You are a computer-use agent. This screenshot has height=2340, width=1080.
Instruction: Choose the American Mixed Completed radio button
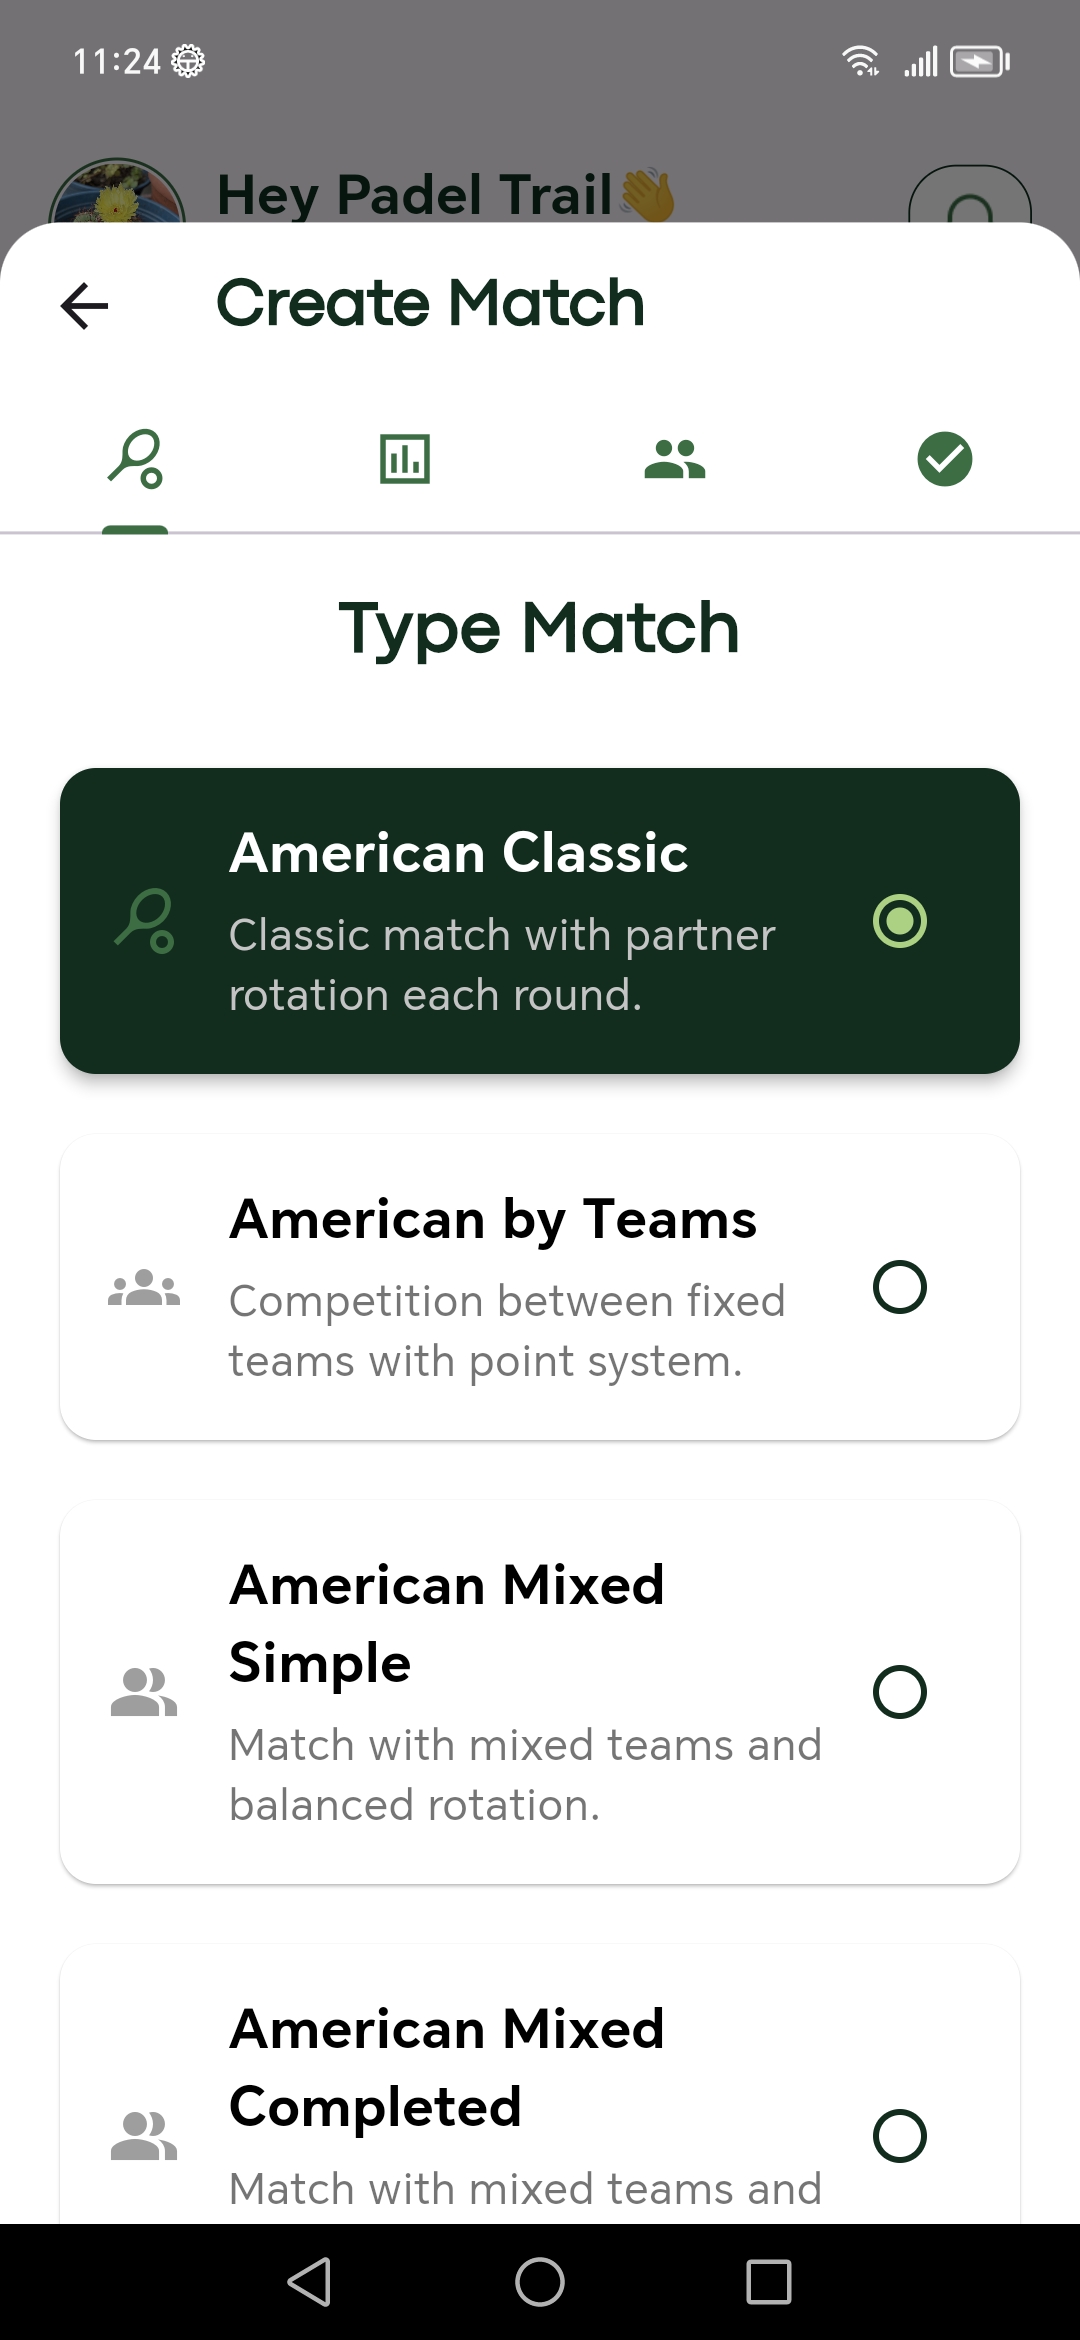pyautogui.click(x=899, y=2136)
